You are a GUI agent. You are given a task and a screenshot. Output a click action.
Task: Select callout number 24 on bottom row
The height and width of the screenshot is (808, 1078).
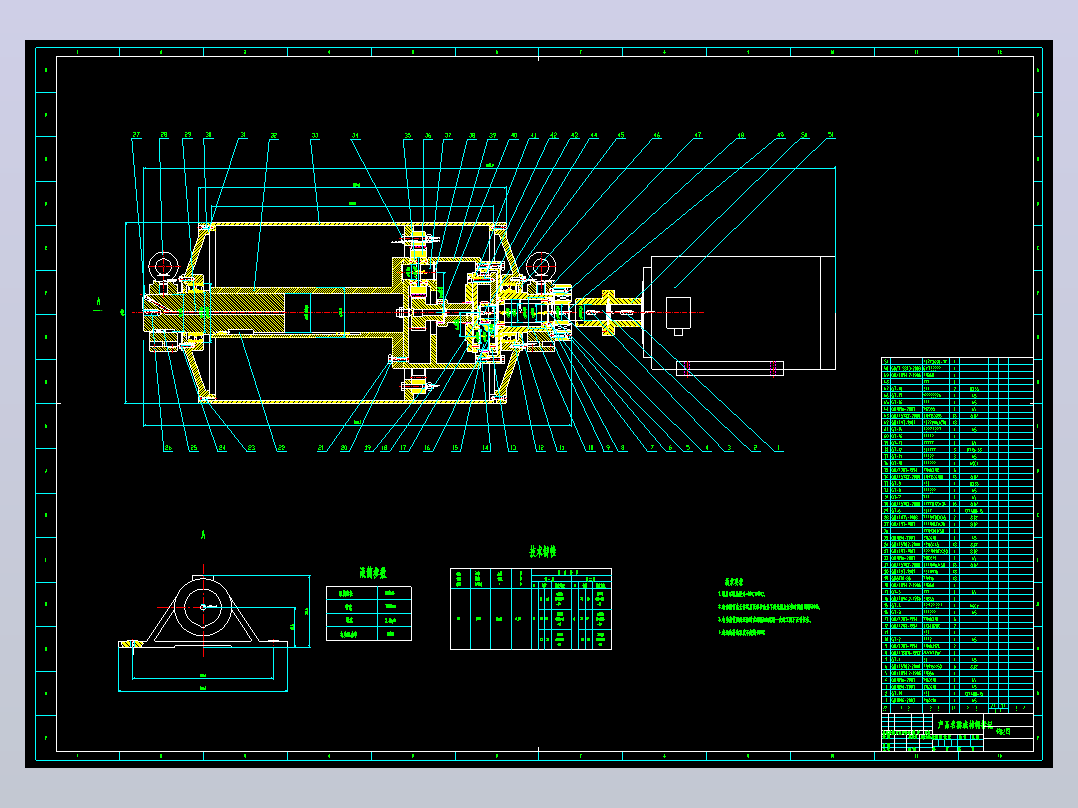point(221,448)
